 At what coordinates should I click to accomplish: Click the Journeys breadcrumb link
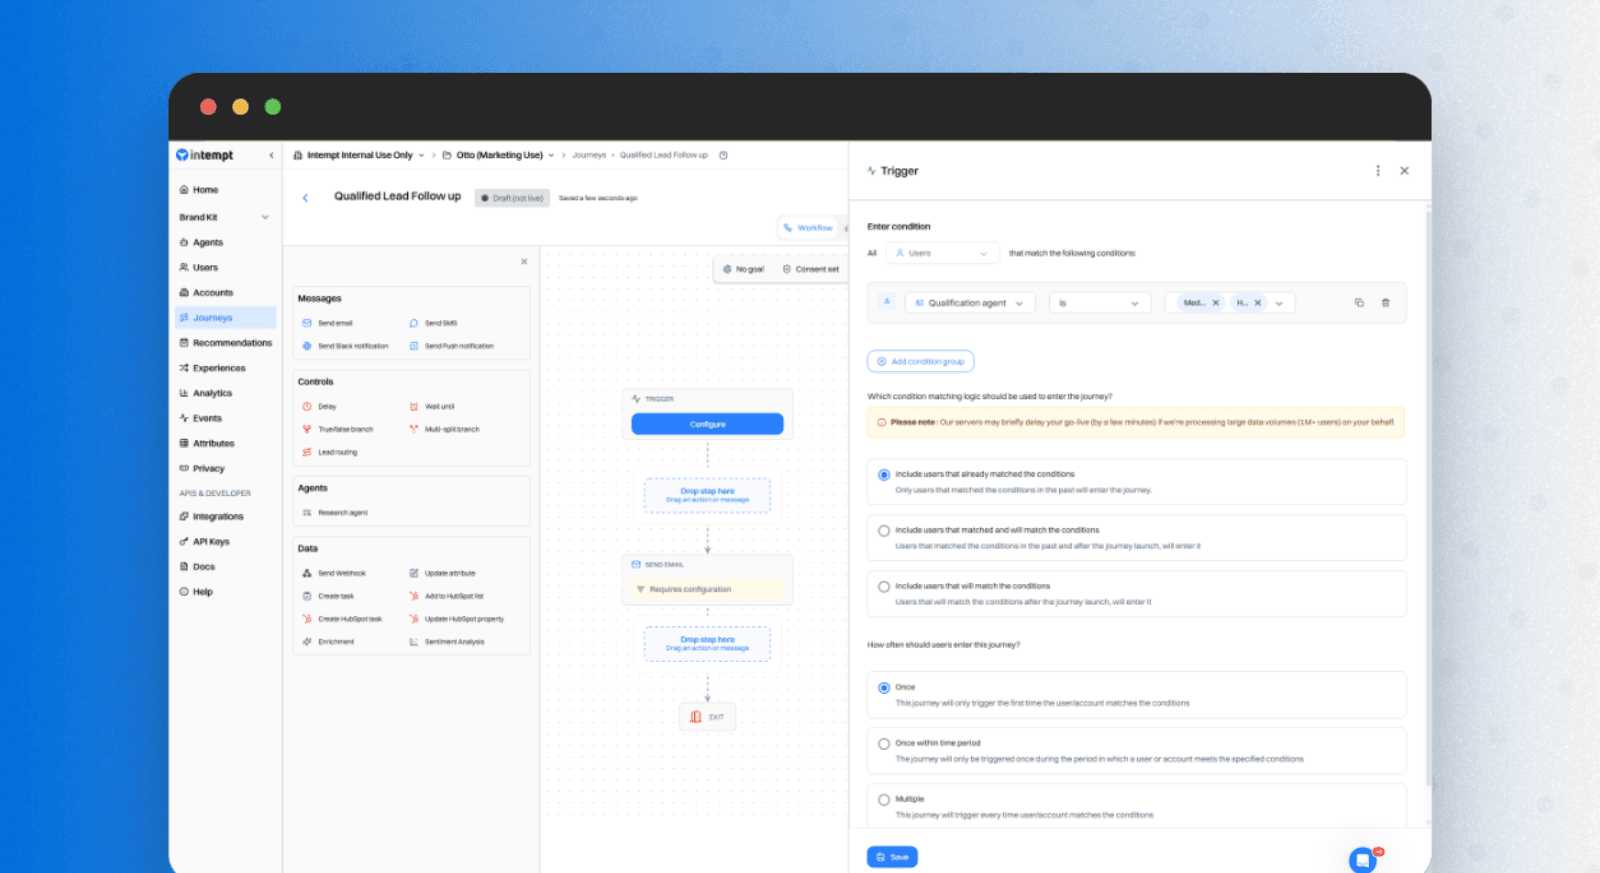589,155
